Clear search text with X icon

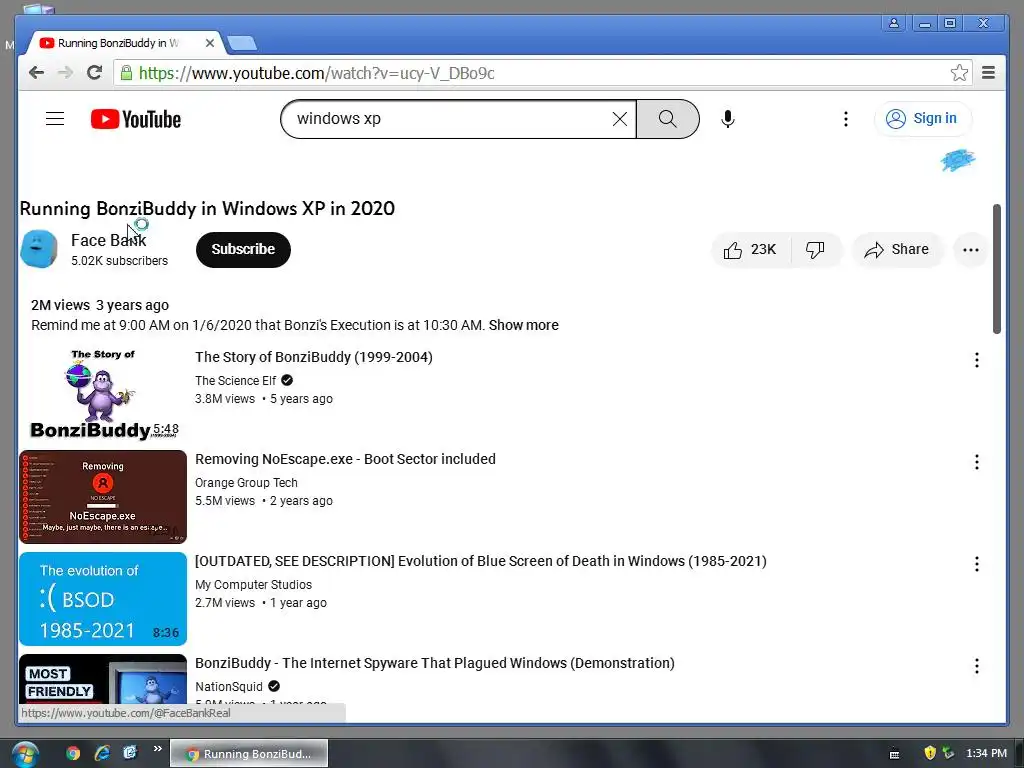pyautogui.click(x=620, y=119)
